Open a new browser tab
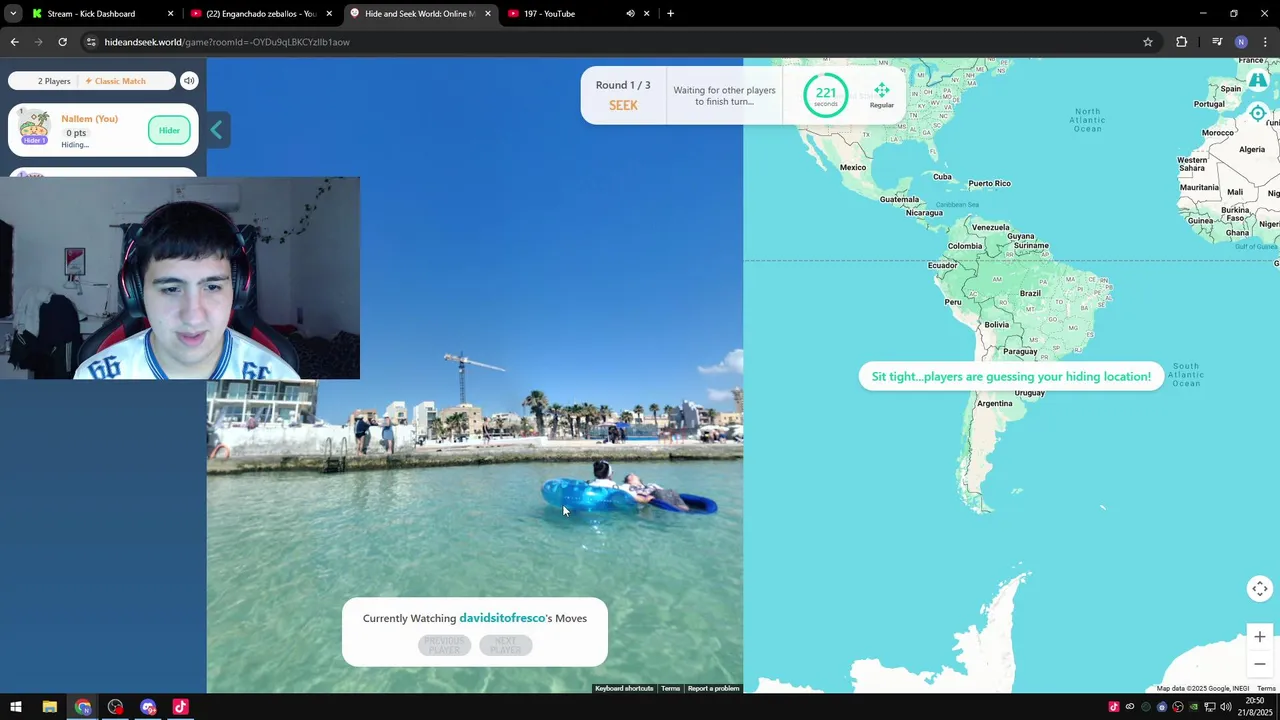1280x720 pixels. click(670, 14)
